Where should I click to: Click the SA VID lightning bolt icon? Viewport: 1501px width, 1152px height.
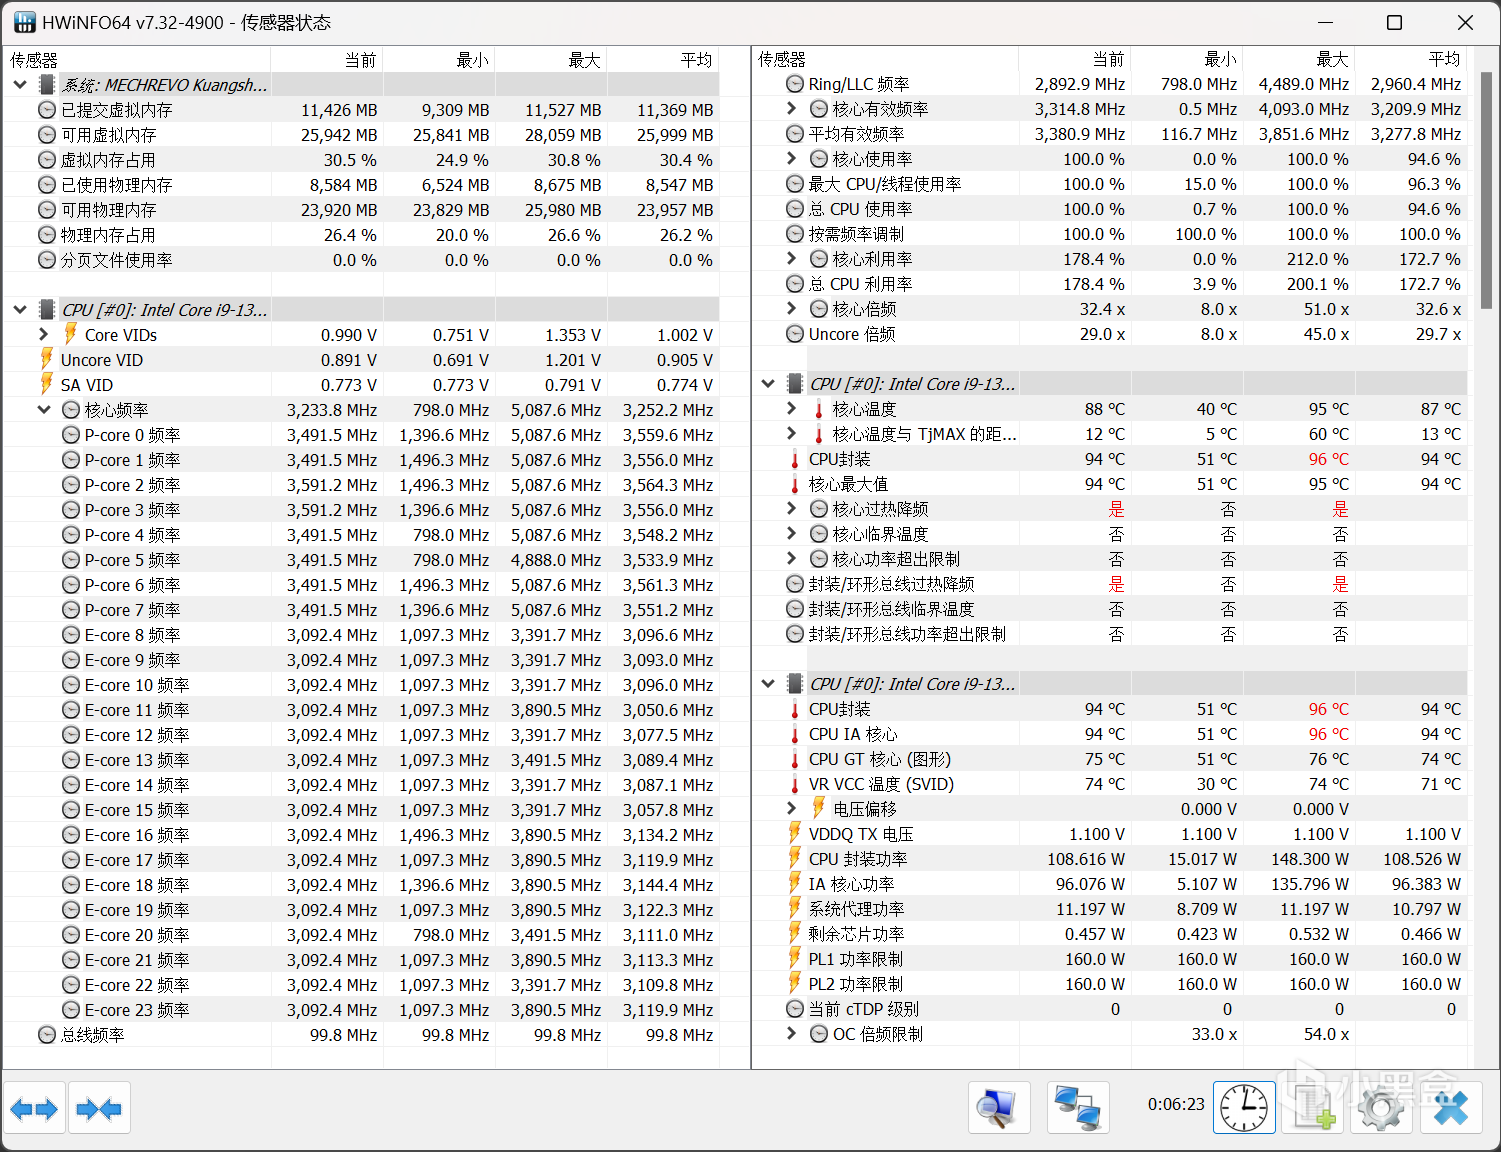[x=46, y=384]
